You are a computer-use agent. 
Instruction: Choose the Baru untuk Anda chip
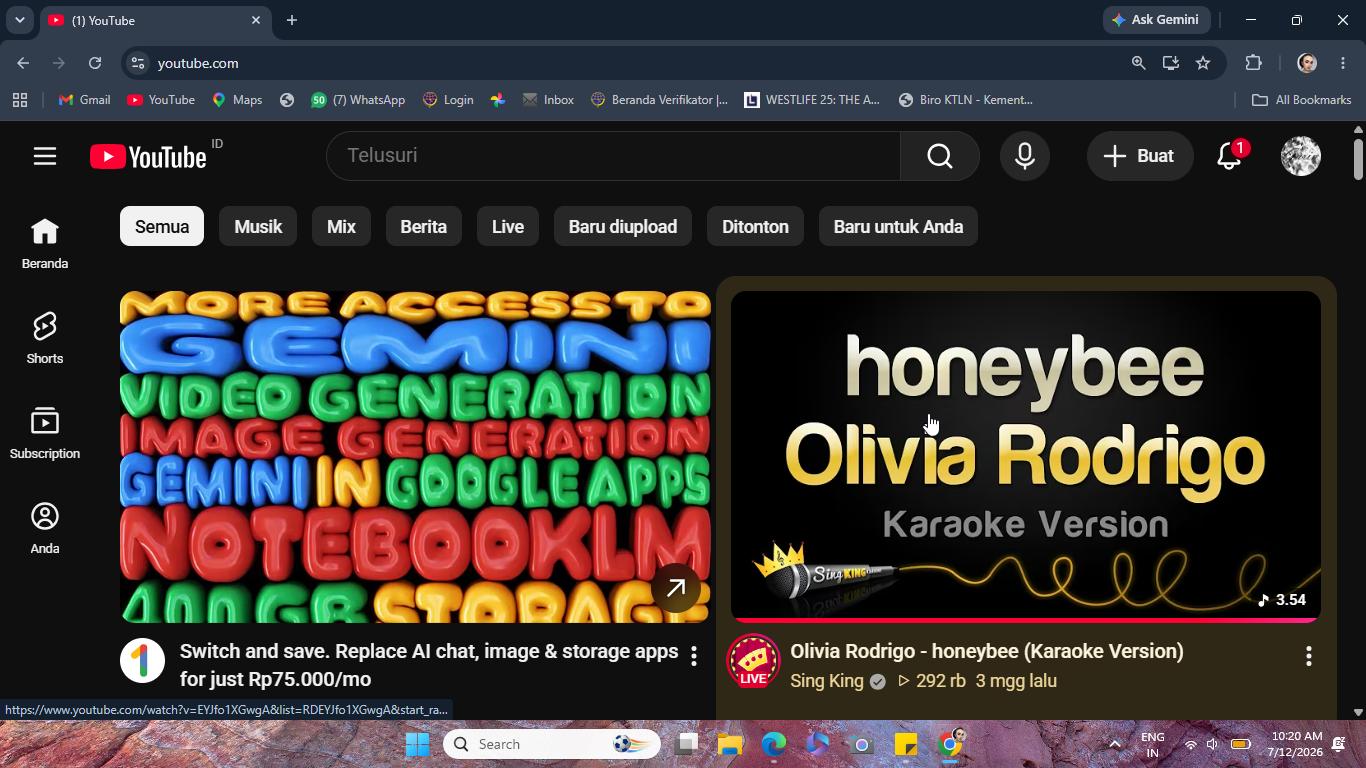click(898, 227)
